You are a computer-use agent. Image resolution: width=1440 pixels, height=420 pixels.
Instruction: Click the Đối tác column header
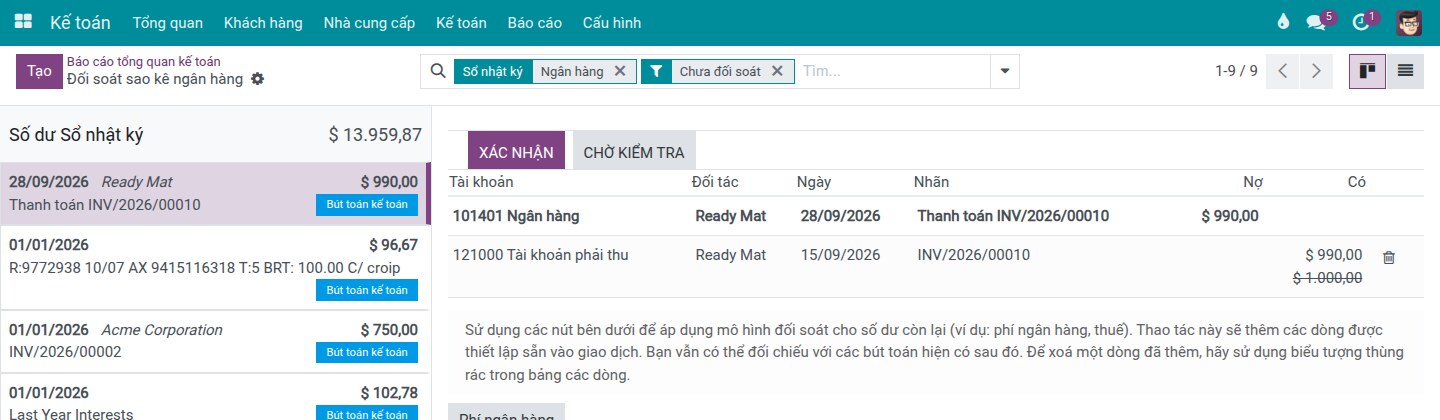pos(715,182)
